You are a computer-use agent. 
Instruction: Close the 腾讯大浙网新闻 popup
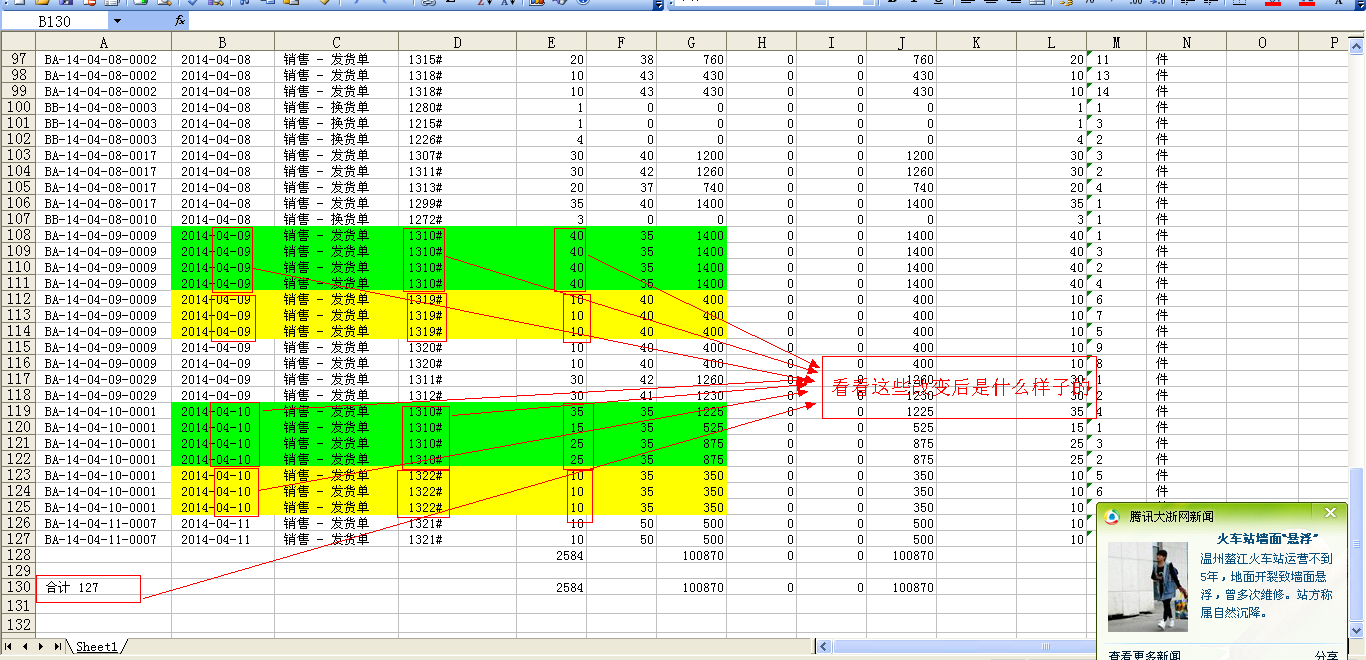point(1329,513)
